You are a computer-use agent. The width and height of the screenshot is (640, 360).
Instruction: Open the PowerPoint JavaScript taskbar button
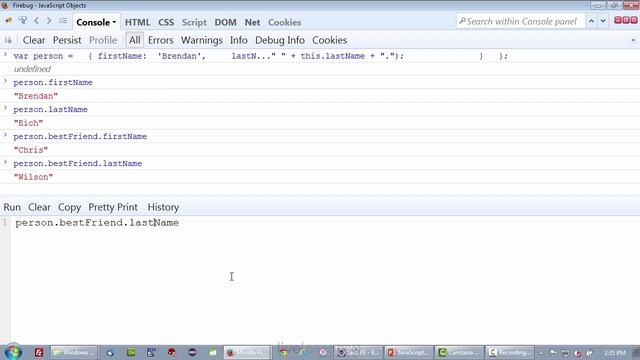pos(409,352)
